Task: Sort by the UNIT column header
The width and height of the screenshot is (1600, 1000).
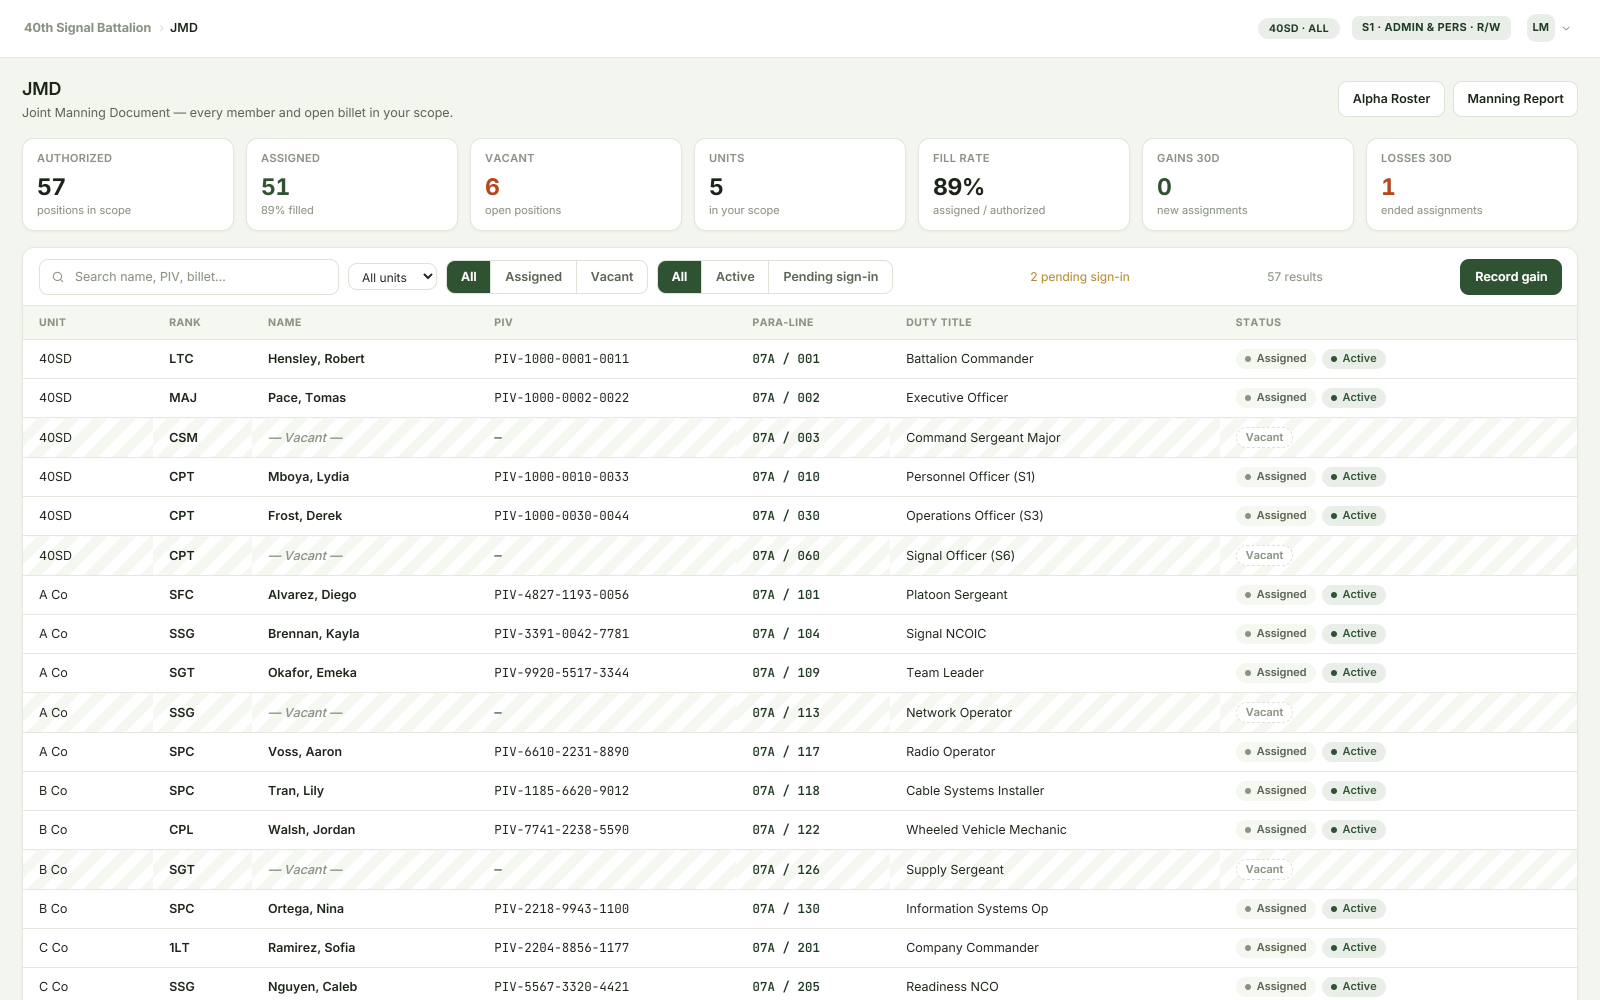Action: (53, 323)
